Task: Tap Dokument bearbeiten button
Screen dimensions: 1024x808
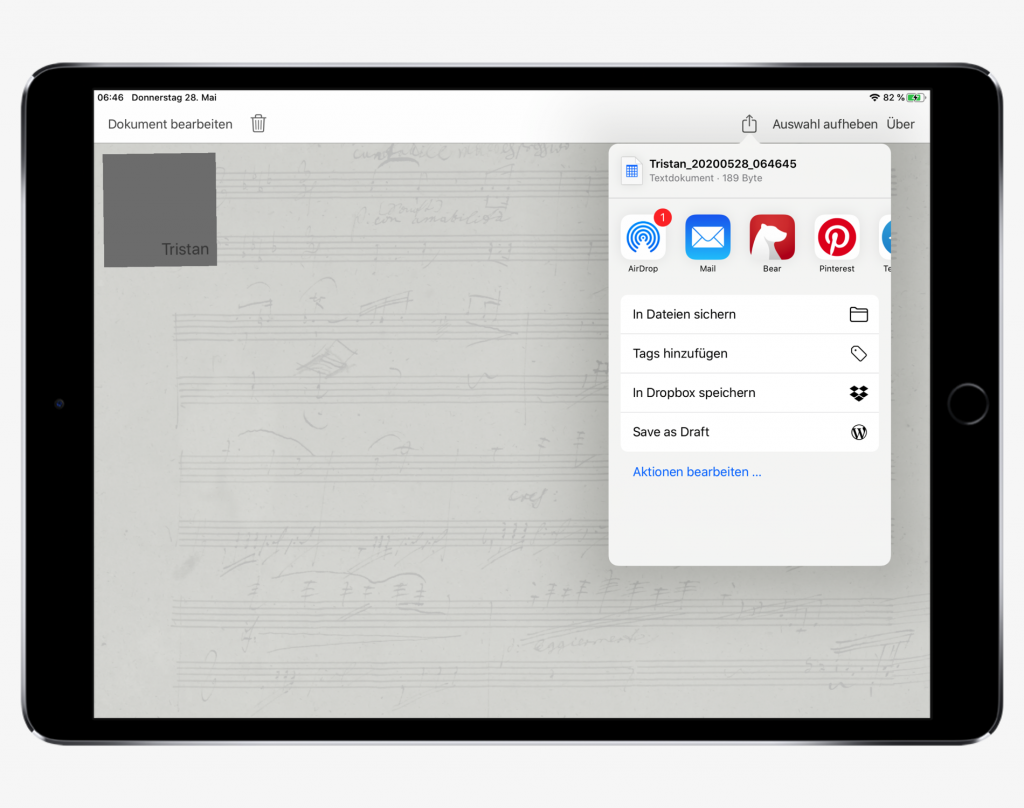Action: click(x=170, y=124)
